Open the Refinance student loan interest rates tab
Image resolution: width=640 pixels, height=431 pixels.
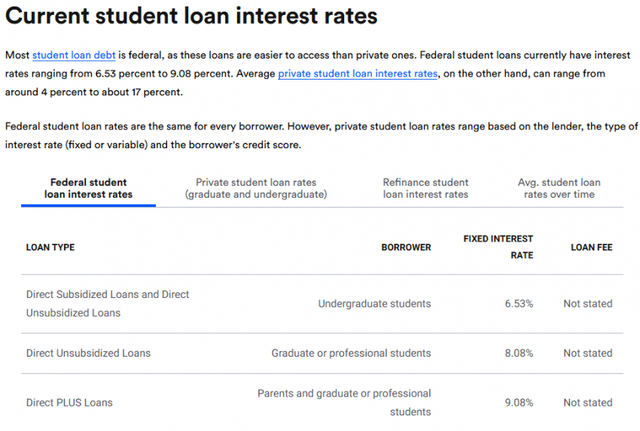425,188
